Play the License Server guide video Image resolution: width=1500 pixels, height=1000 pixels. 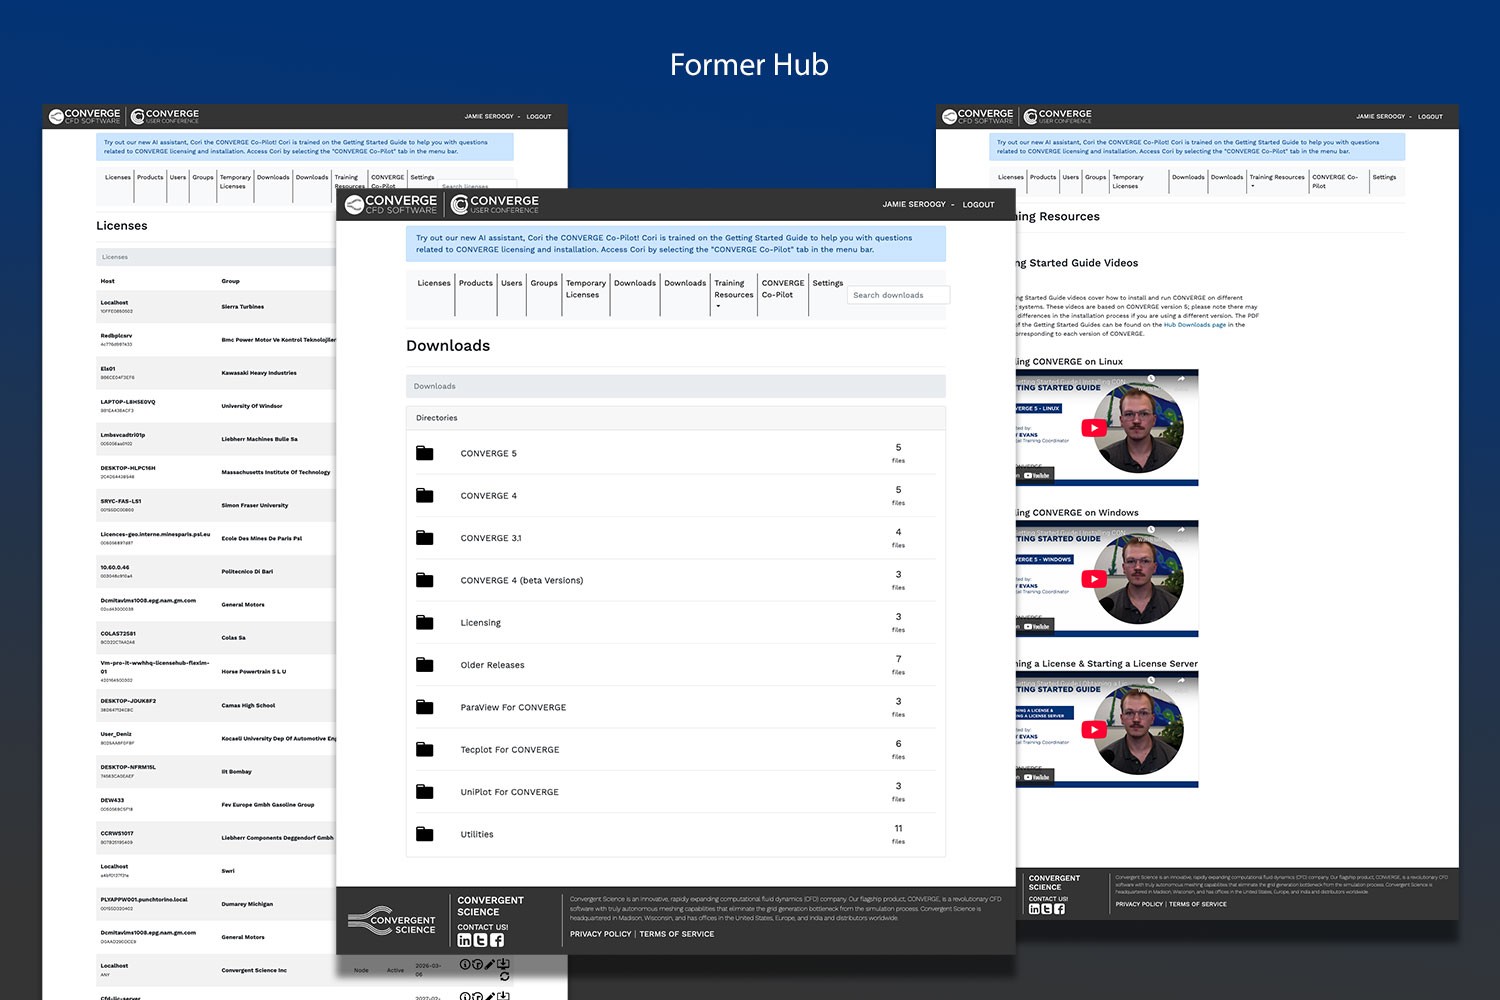click(1094, 730)
